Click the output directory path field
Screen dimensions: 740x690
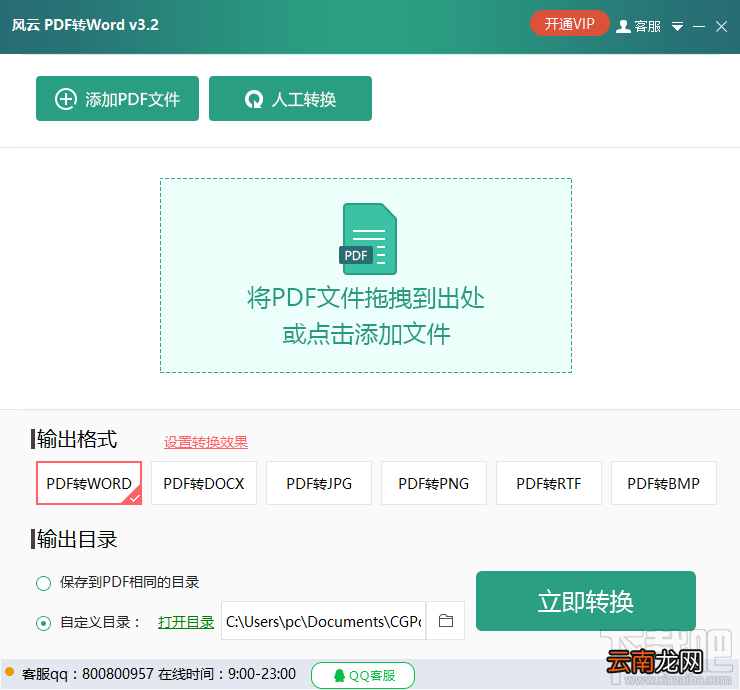(x=323, y=621)
